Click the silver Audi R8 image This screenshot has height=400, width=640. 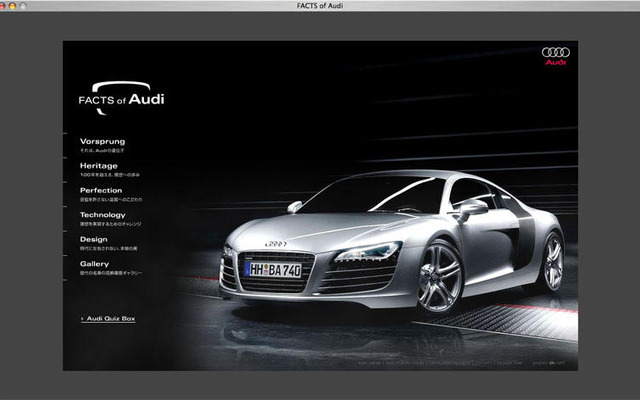[x=392, y=243]
